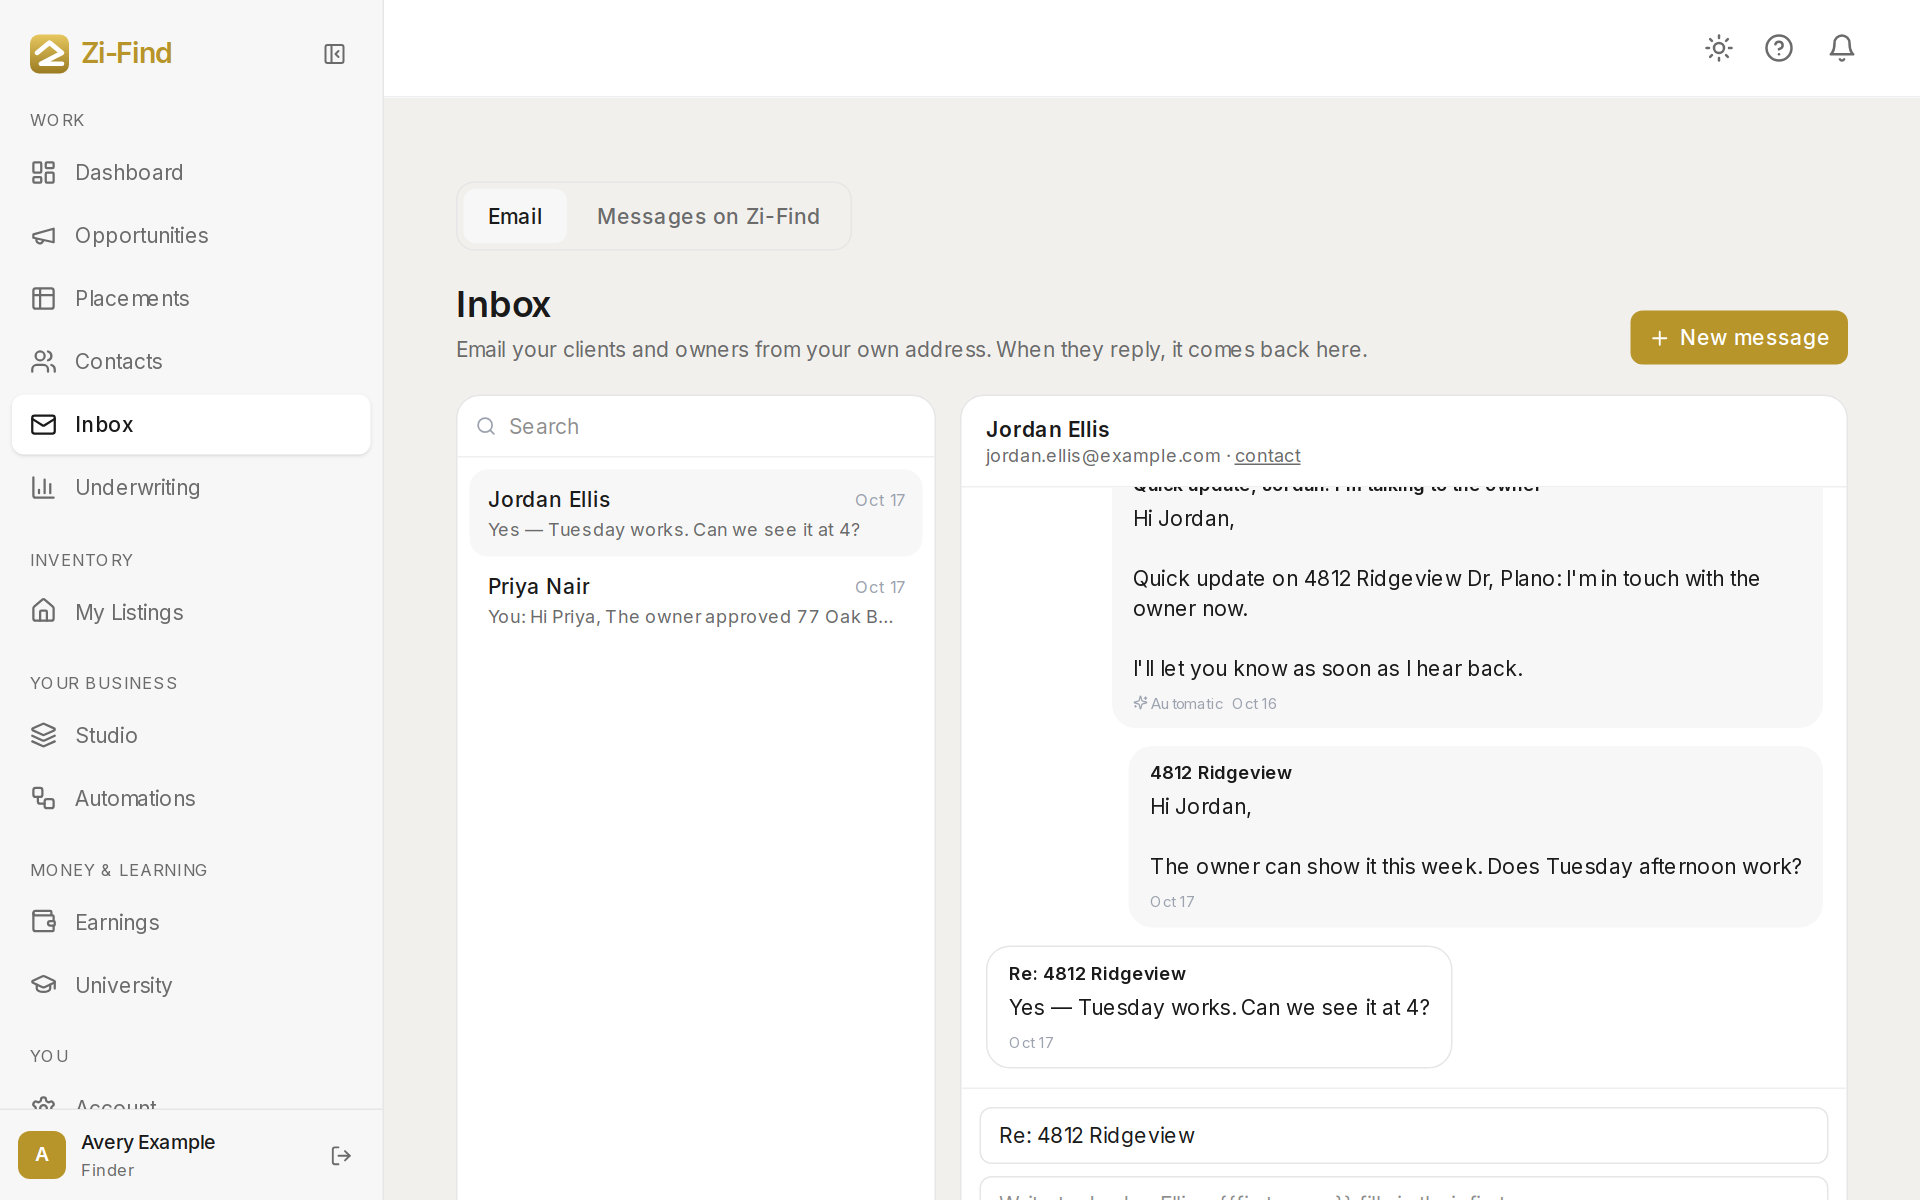
Task: Click the Avery Example avatar
Action: point(42,1155)
